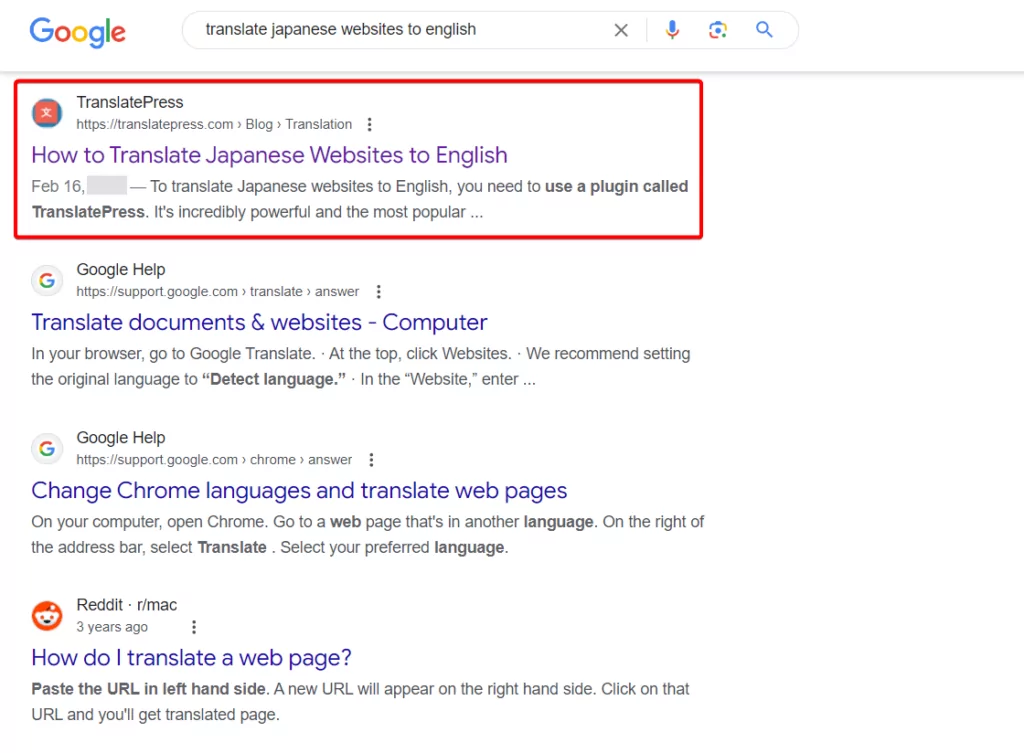Click the Google logo

[x=78, y=31]
